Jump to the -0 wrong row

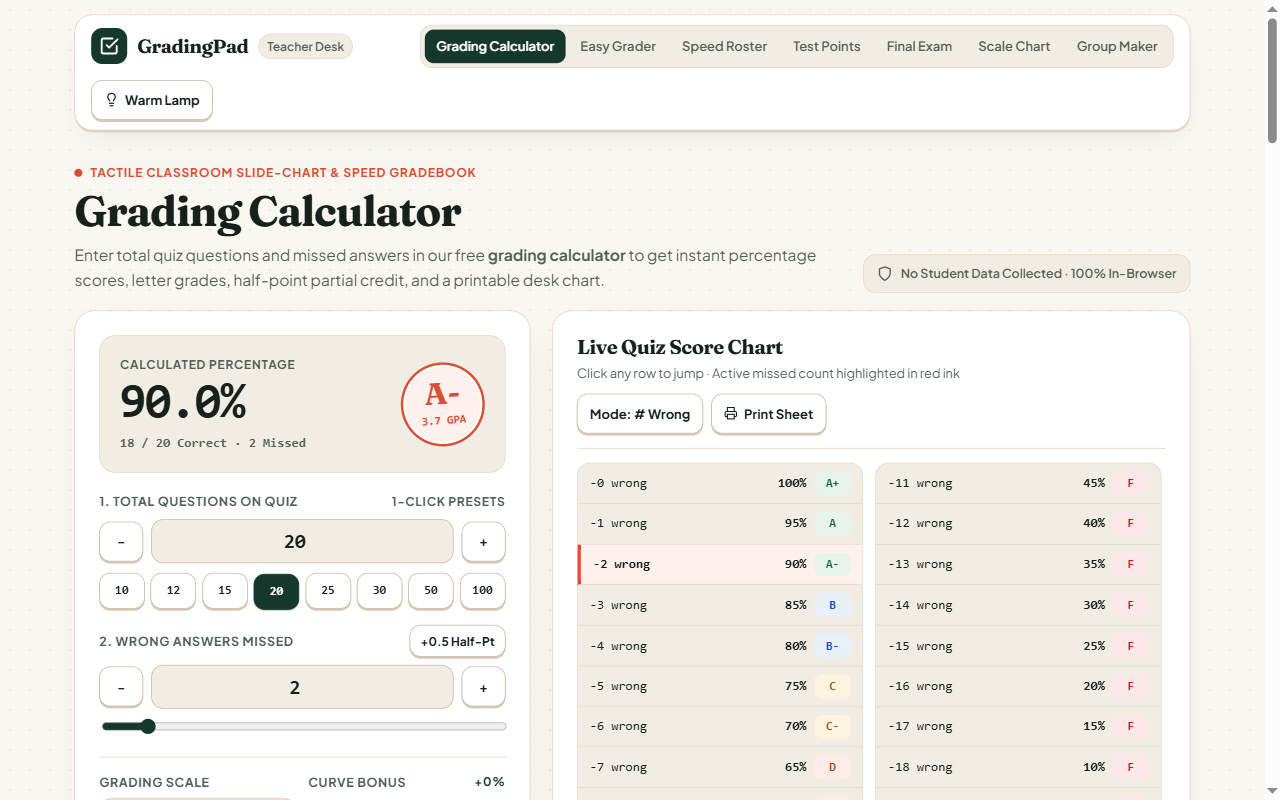720,483
